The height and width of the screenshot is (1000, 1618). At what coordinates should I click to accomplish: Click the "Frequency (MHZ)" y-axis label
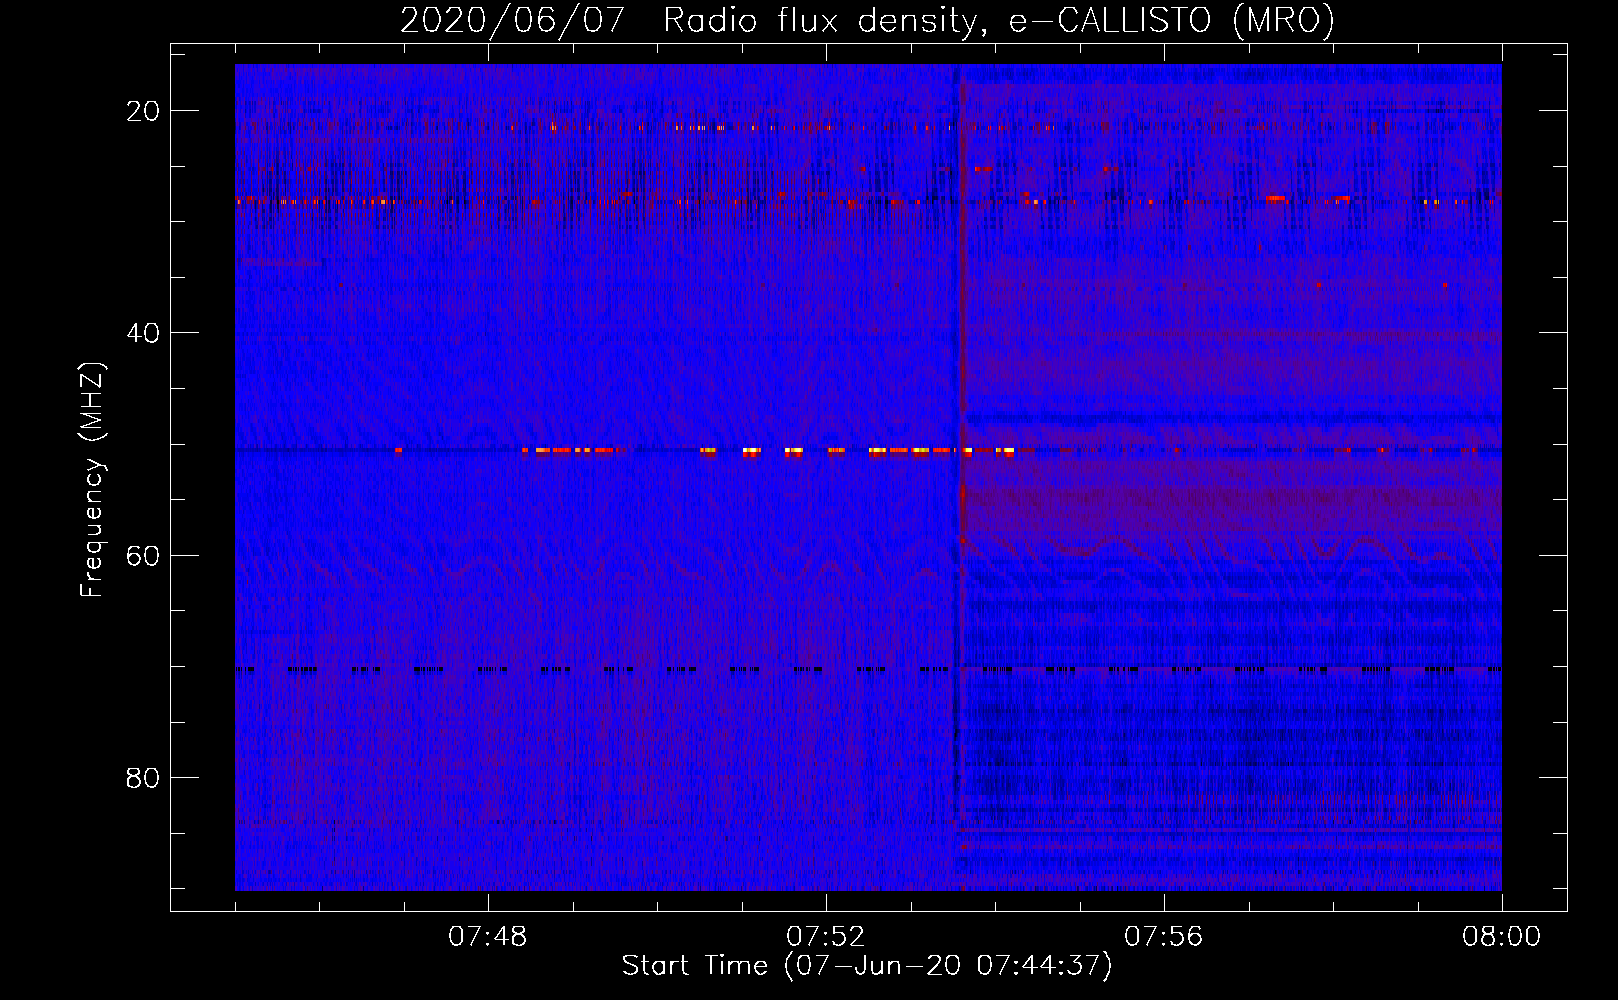click(92, 480)
